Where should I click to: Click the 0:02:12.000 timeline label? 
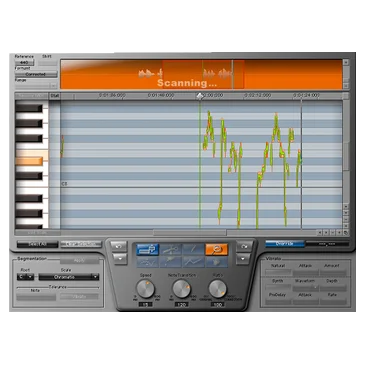pos(257,95)
